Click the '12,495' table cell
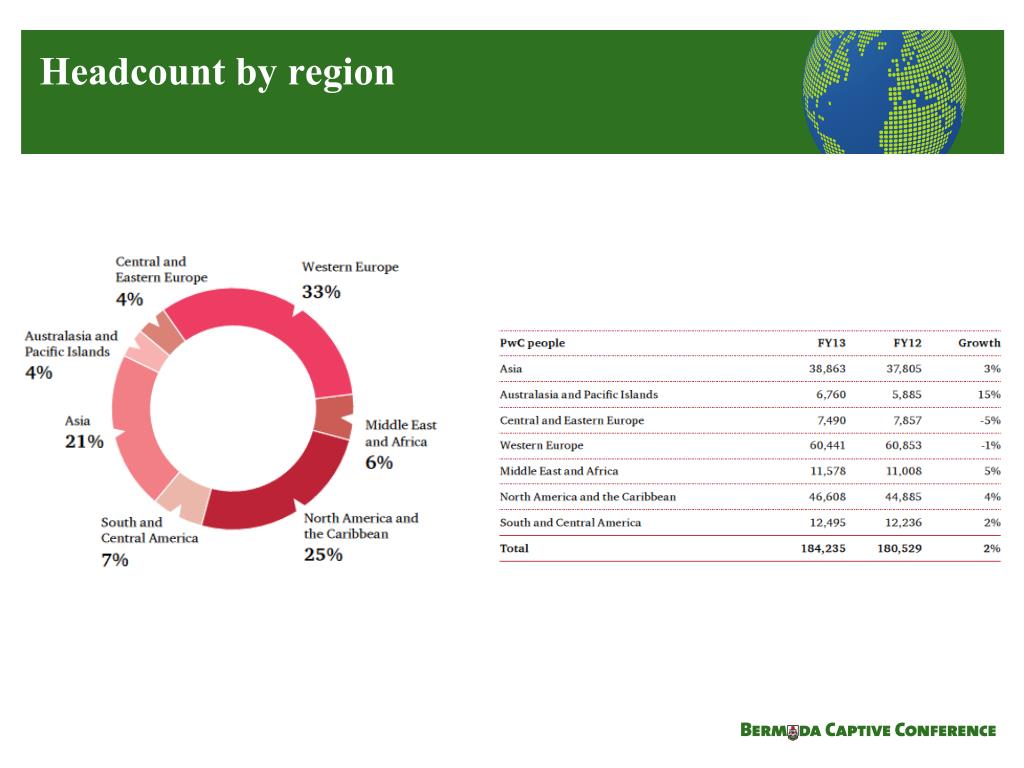Screen dimensions: 1024x768 [828, 522]
